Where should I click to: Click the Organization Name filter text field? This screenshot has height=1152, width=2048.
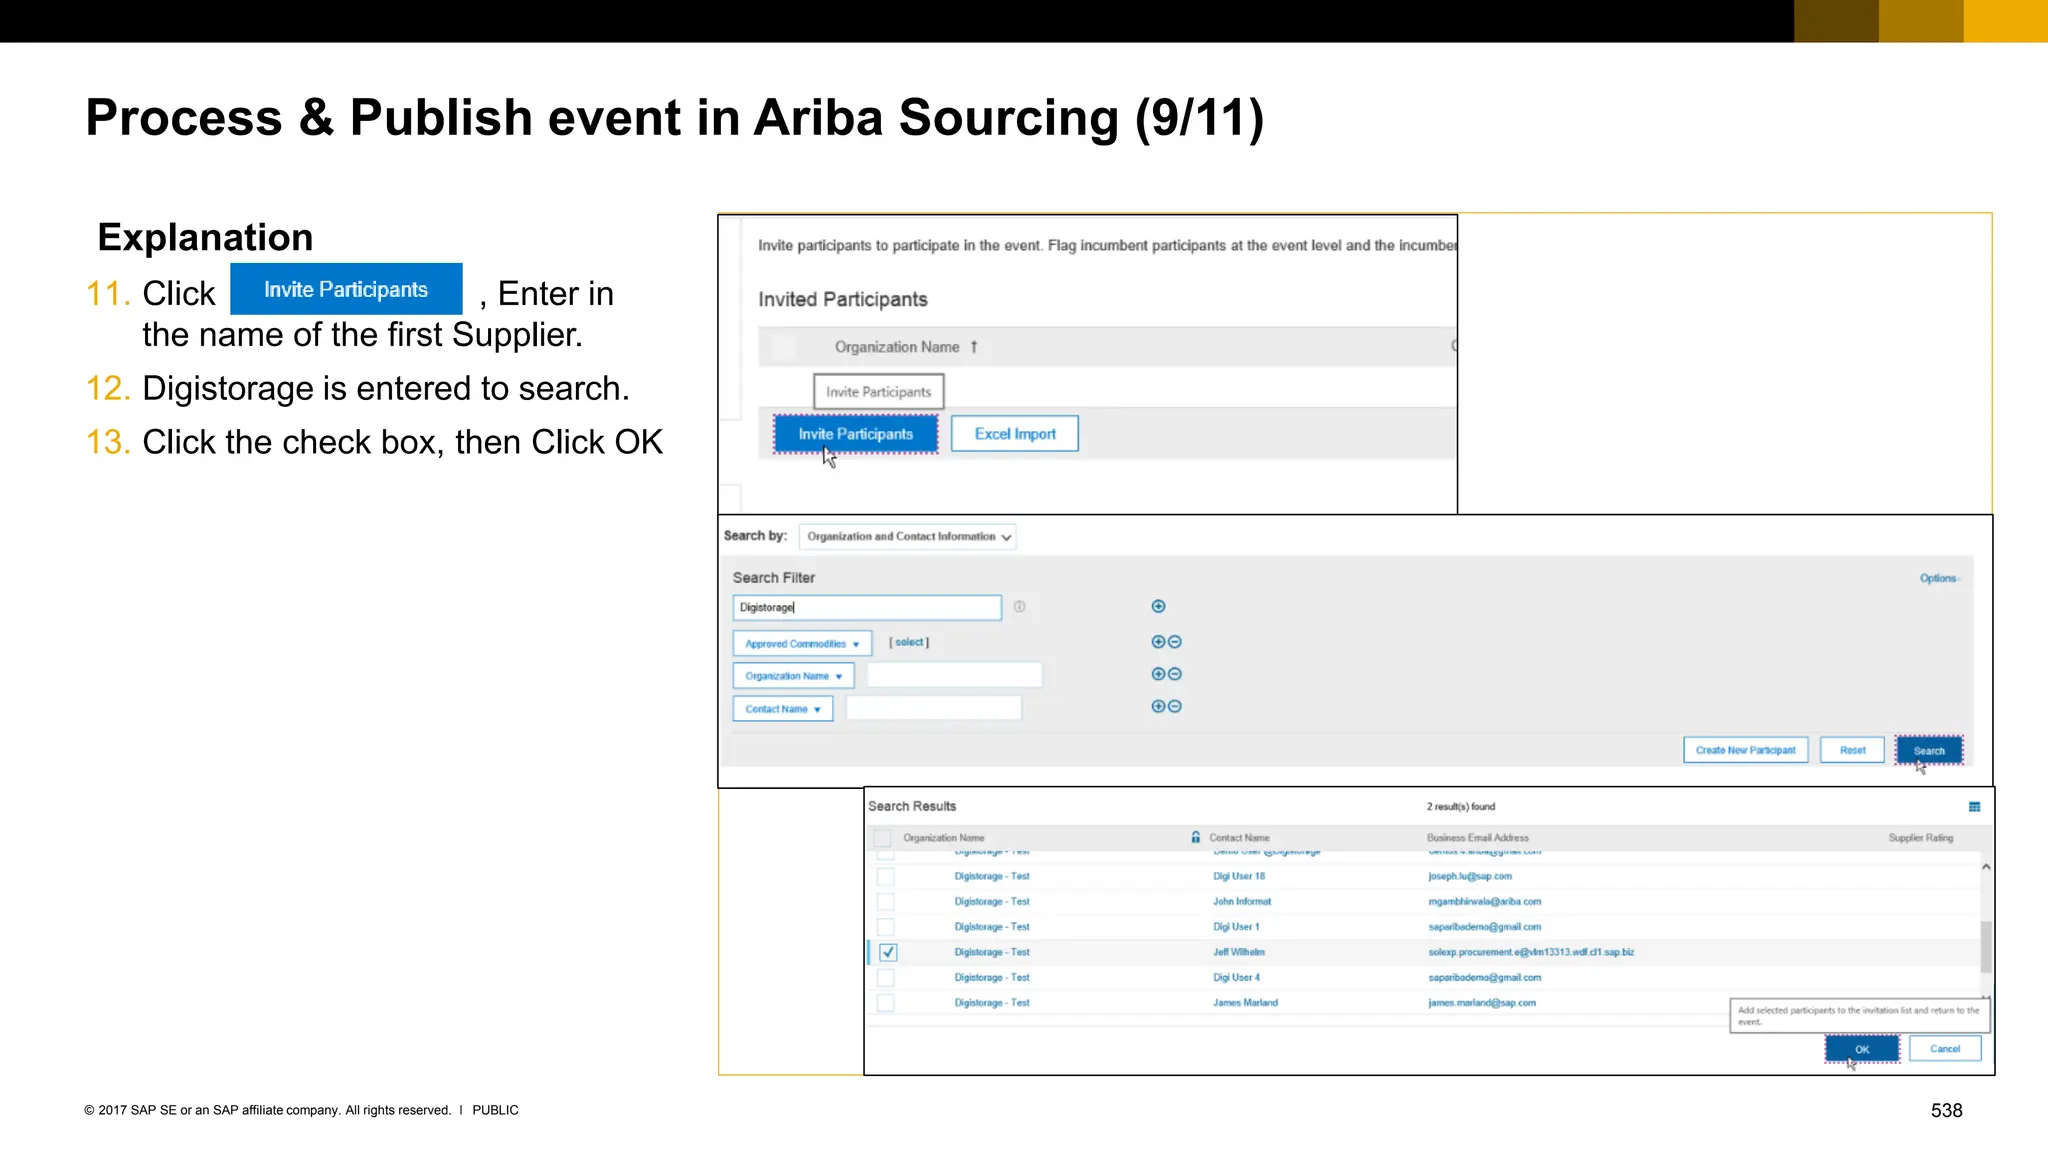pos(954,675)
